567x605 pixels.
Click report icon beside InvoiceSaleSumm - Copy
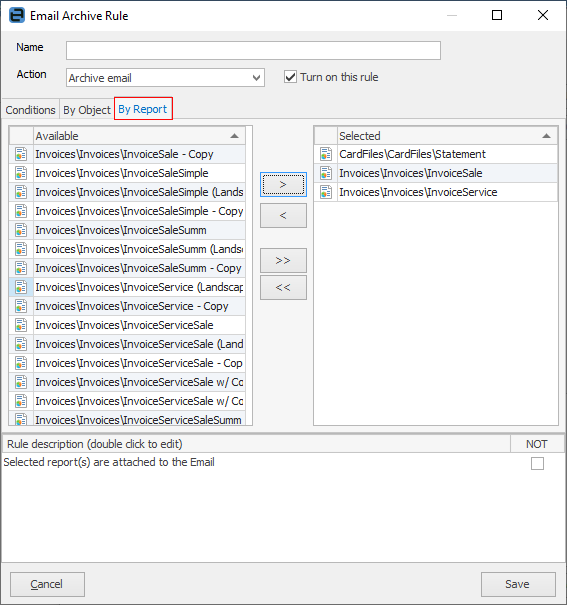[21, 268]
